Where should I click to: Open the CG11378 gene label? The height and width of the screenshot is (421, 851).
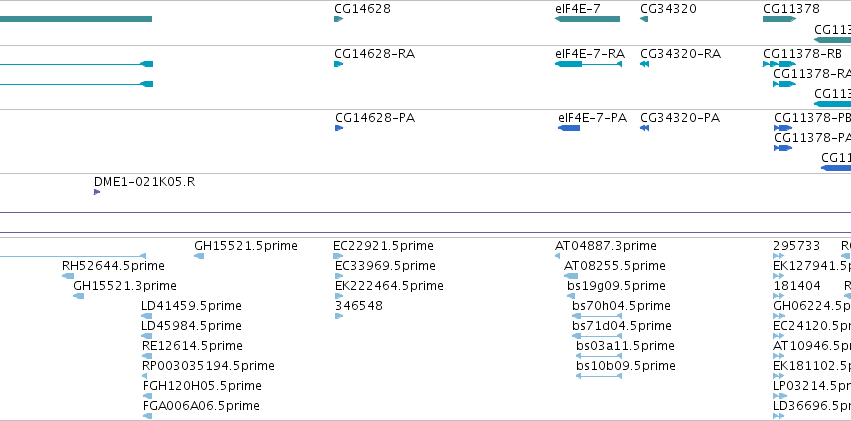[x=791, y=9]
